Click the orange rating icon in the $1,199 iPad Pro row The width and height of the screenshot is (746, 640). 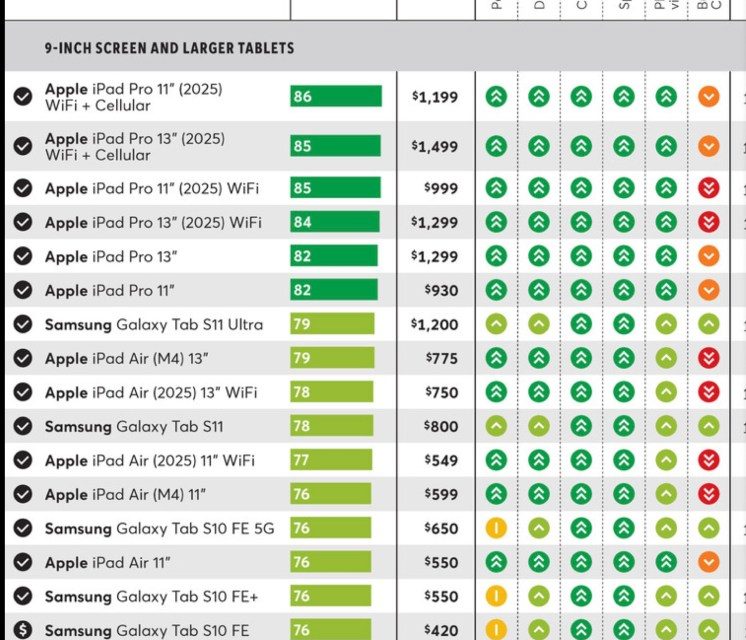[x=708, y=97]
